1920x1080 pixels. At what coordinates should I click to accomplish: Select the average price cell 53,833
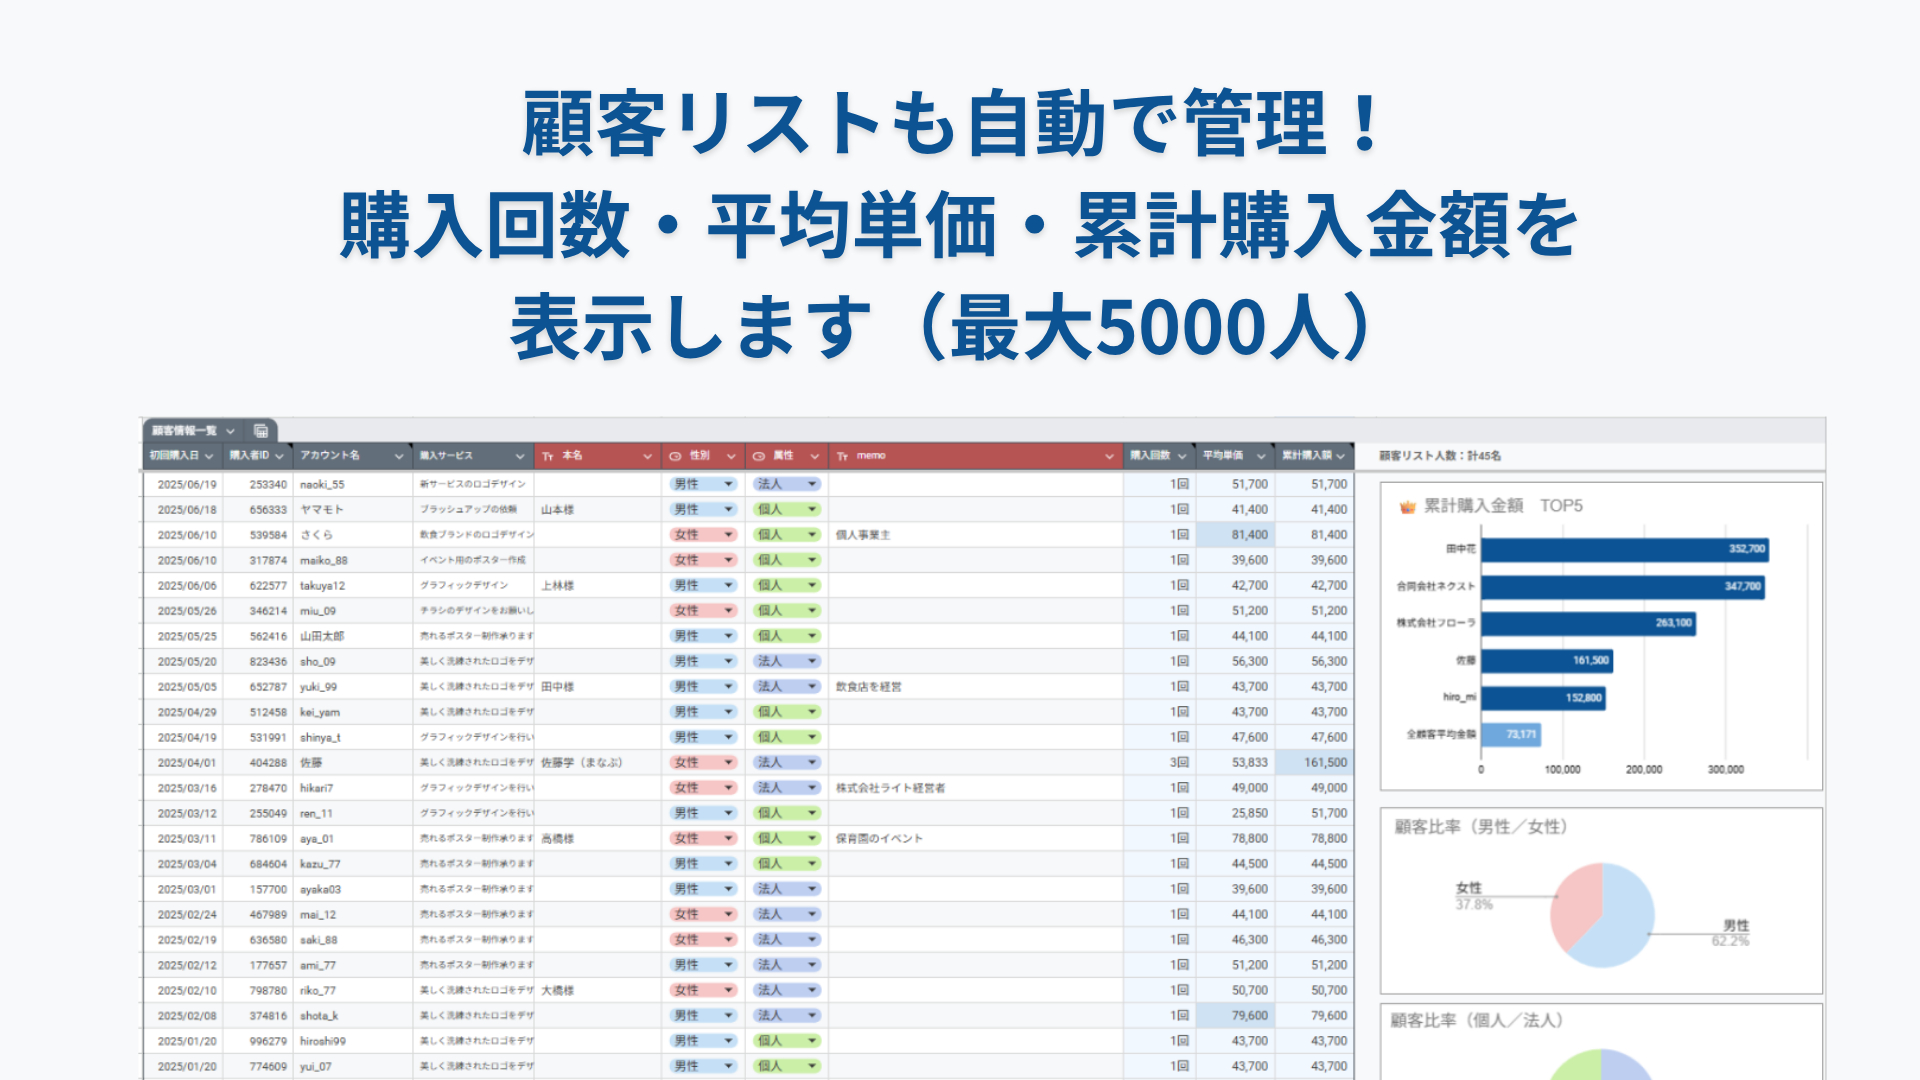[1236, 762]
